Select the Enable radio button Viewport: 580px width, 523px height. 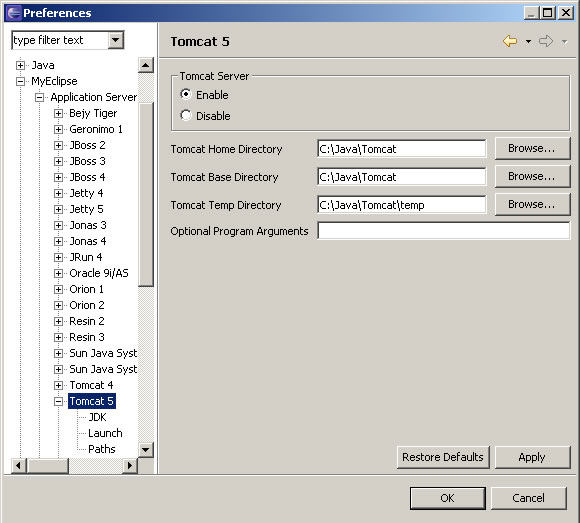[x=186, y=94]
